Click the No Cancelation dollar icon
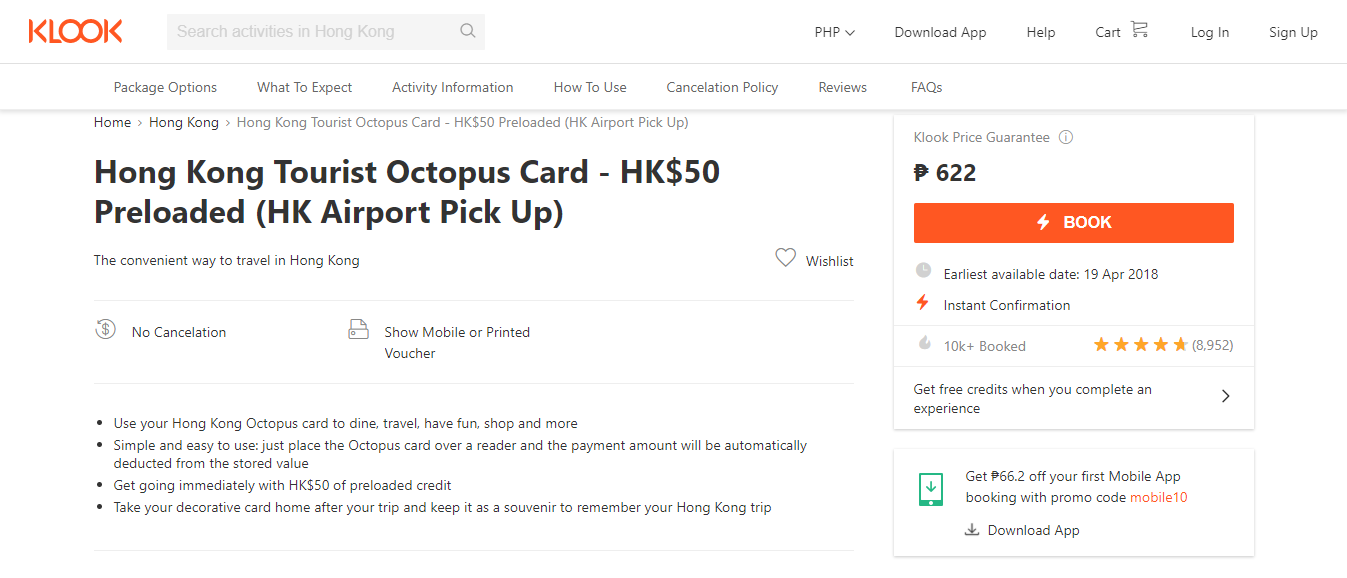This screenshot has width=1347, height=578. pos(105,329)
